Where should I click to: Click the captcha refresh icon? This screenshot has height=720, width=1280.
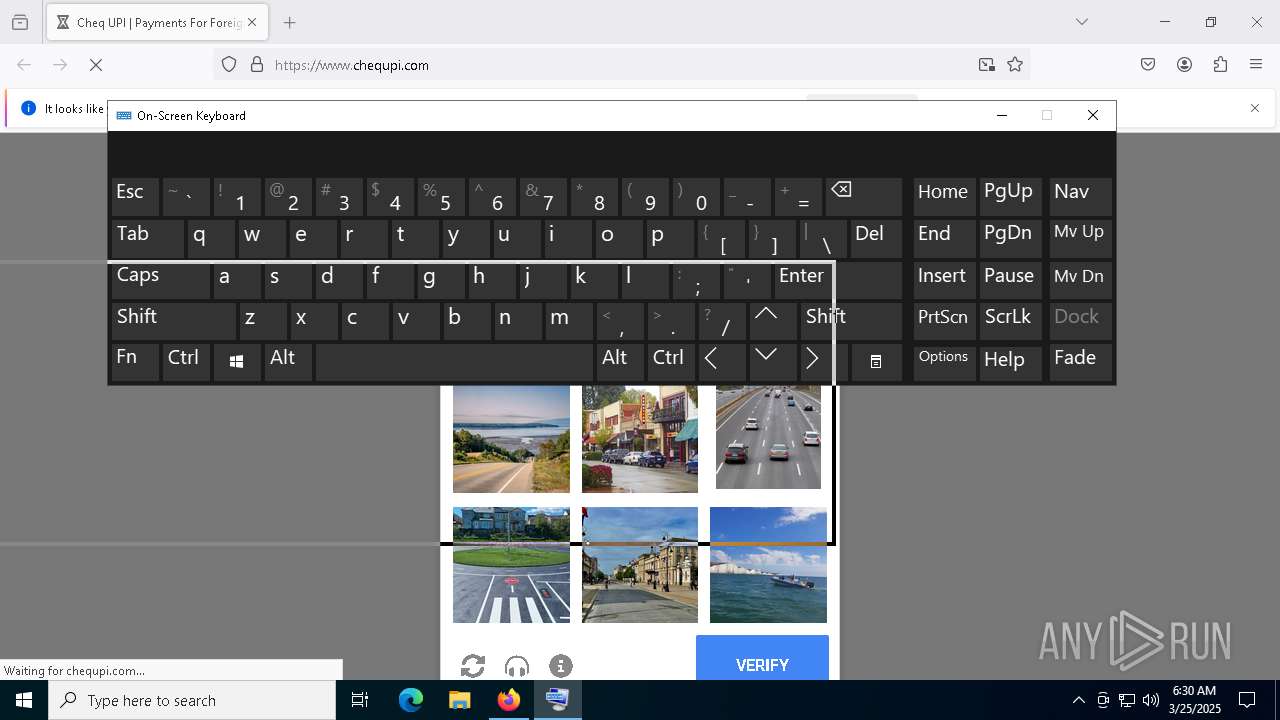(x=473, y=666)
